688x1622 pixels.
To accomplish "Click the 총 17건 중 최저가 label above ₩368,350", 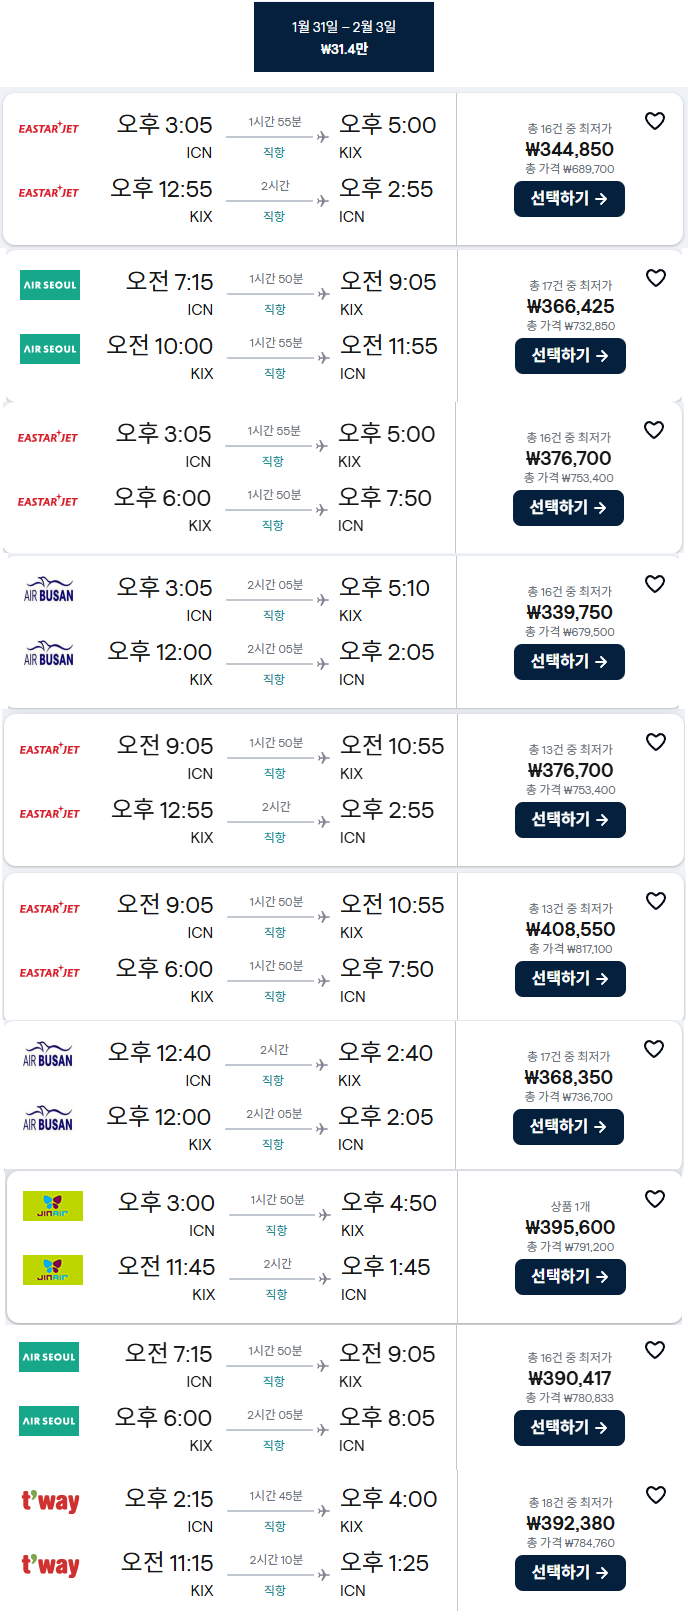I will tap(568, 1056).
